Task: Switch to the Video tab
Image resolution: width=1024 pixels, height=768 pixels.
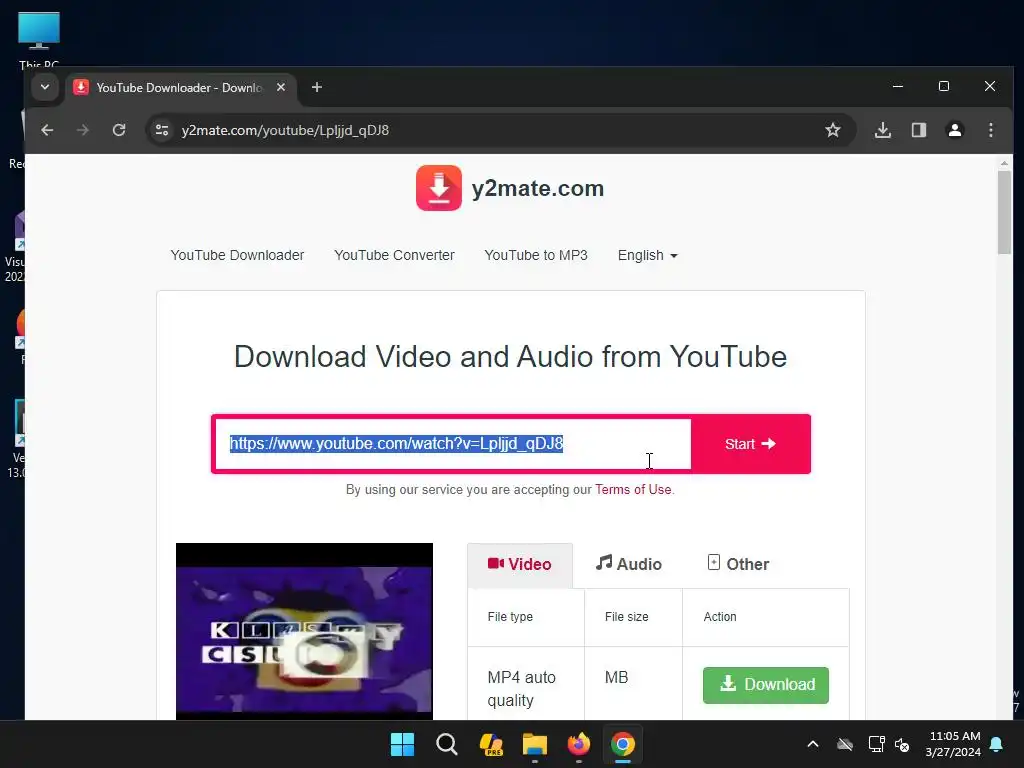Action: point(520,564)
